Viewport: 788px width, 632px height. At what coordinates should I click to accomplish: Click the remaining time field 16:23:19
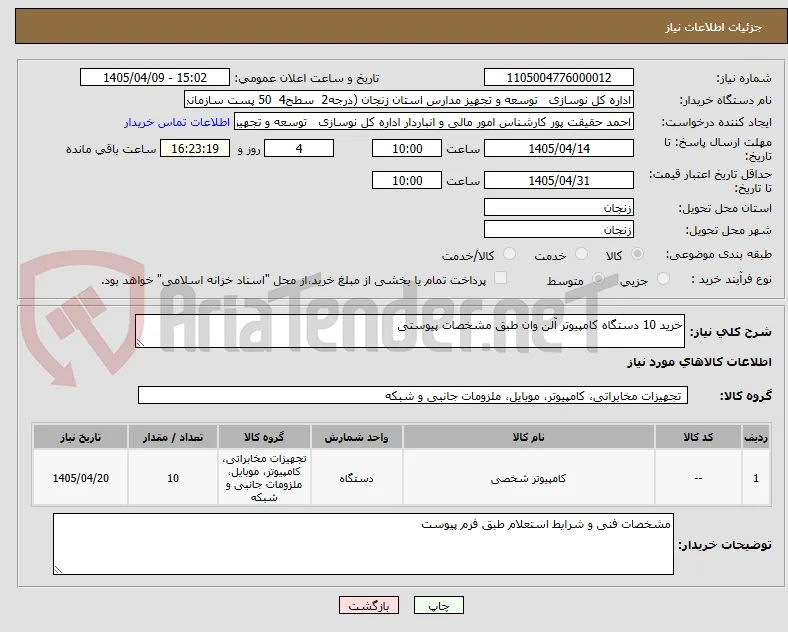[195, 148]
